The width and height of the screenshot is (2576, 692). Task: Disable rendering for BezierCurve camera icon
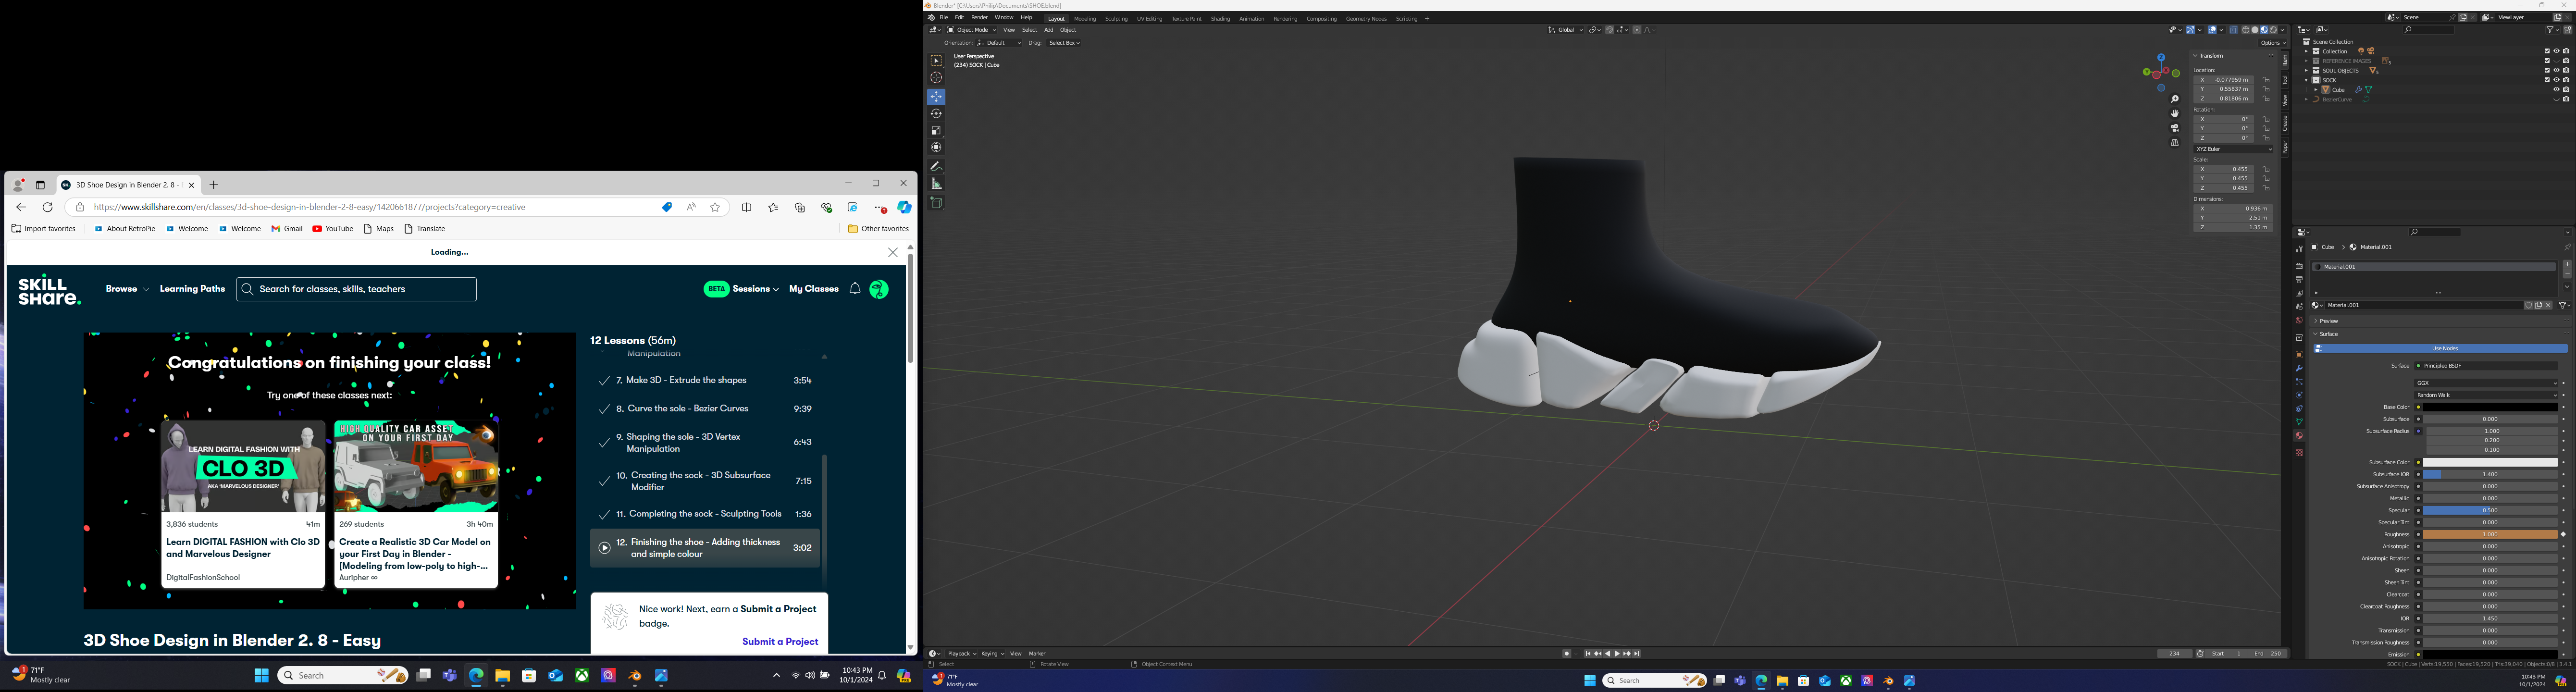[x=2566, y=99]
